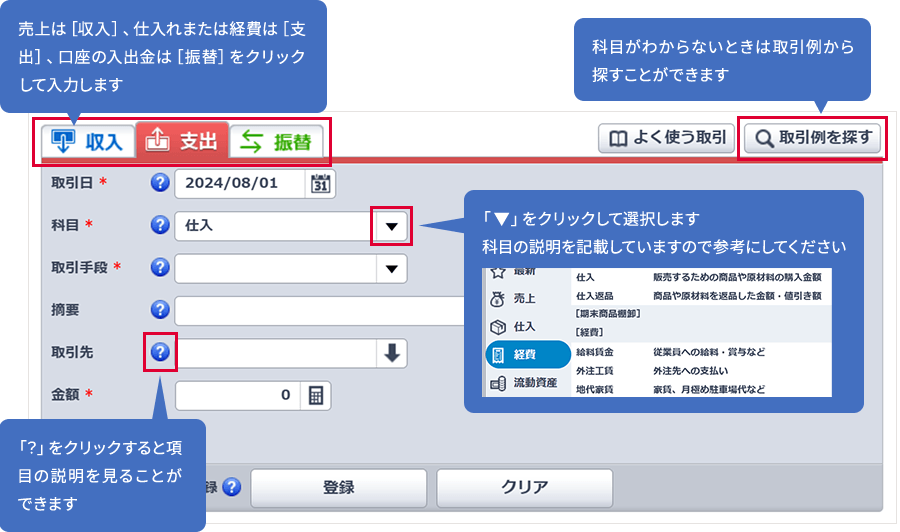Open help for 摘要 field
This screenshot has width=900, height=532.
tap(160, 310)
